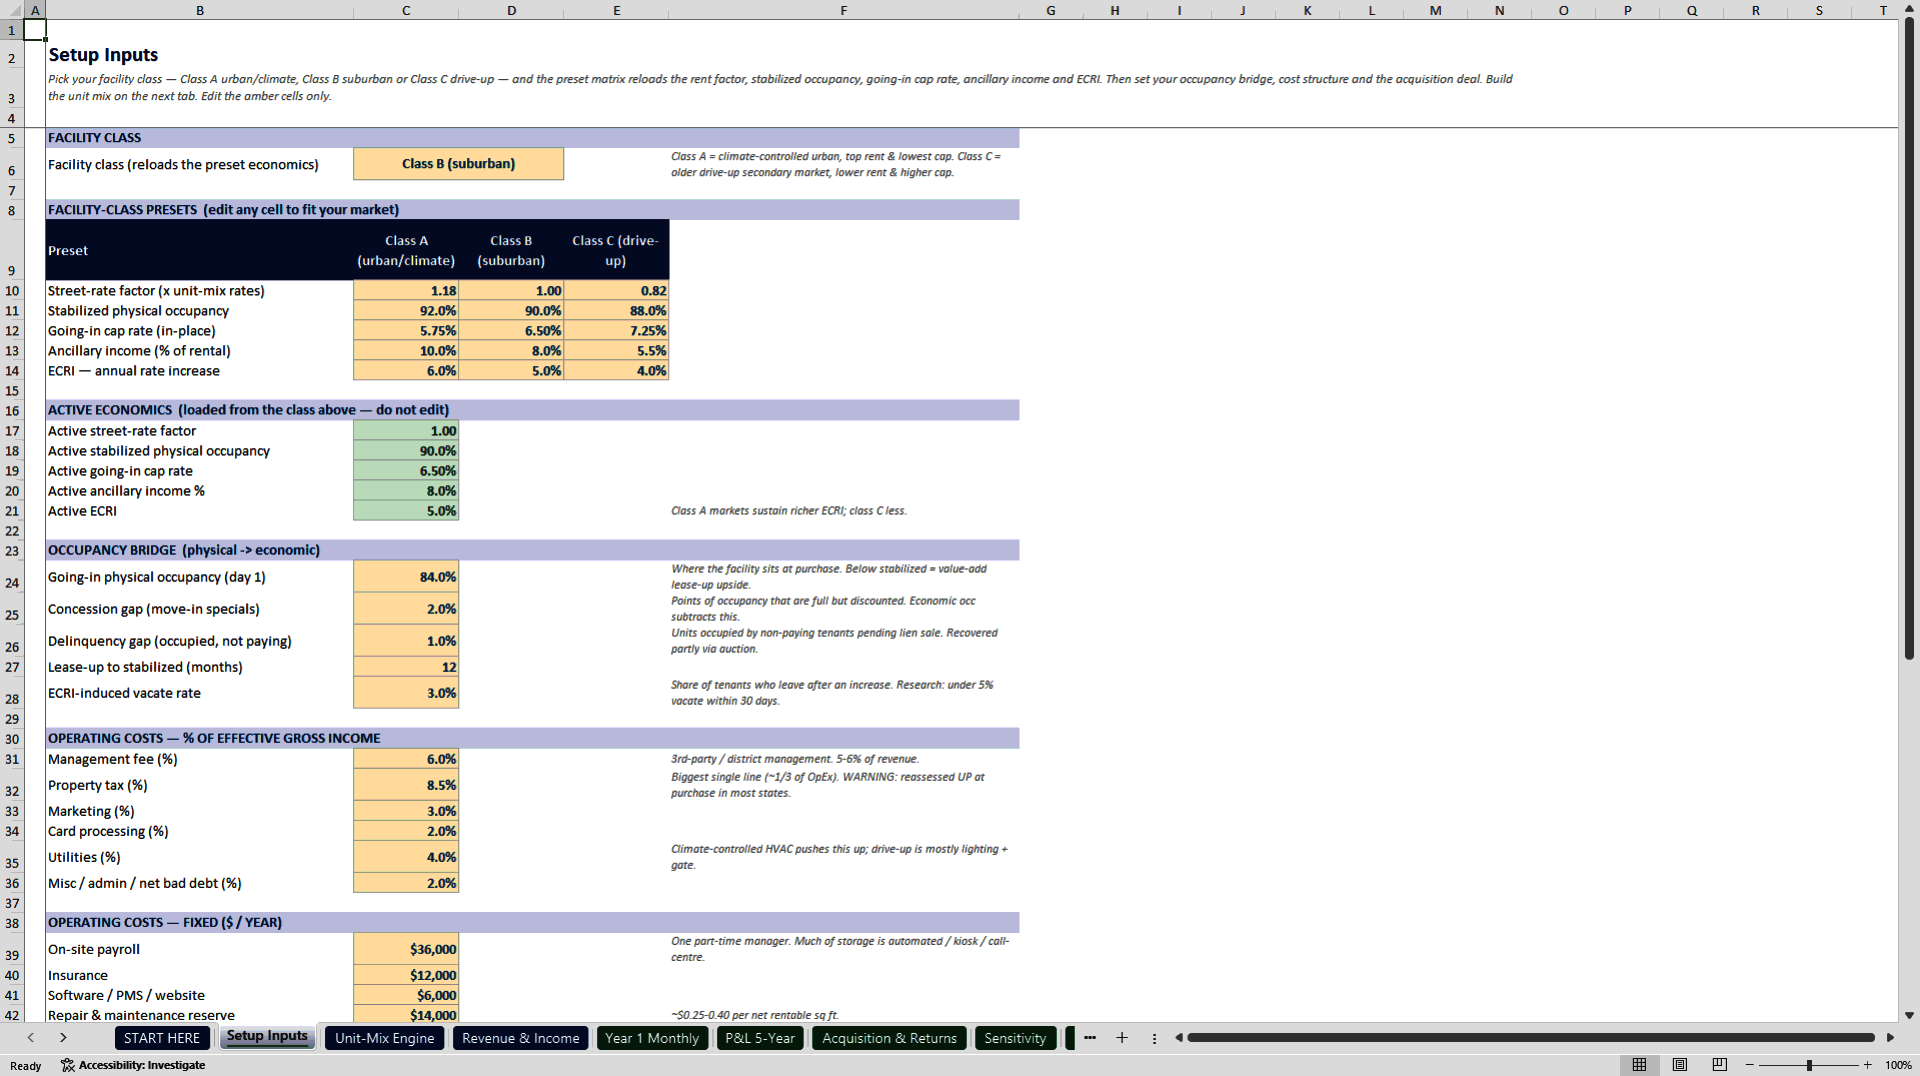This screenshot has width=1920, height=1076.
Task: Open the P&L 5-Year sheet tab
Action: tap(760, 1038)
